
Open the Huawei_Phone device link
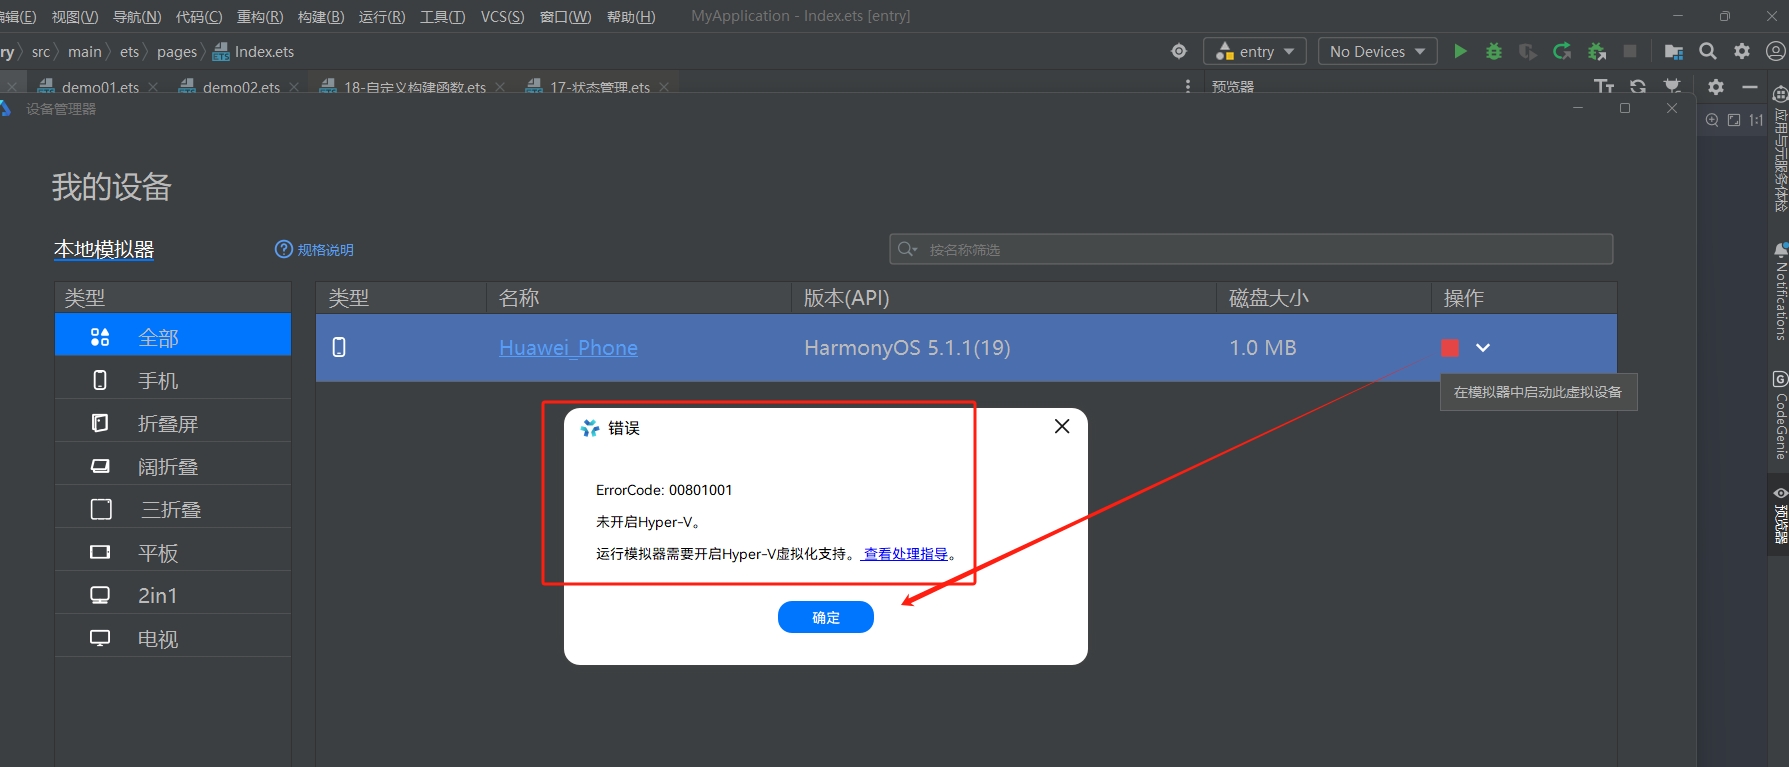click(x=568, y=348)
